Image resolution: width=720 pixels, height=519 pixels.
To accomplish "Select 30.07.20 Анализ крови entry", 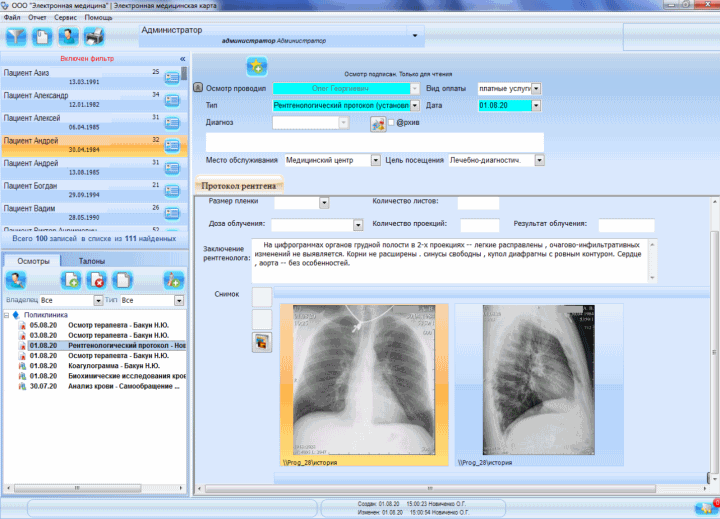I will click(x=99, y=386).
